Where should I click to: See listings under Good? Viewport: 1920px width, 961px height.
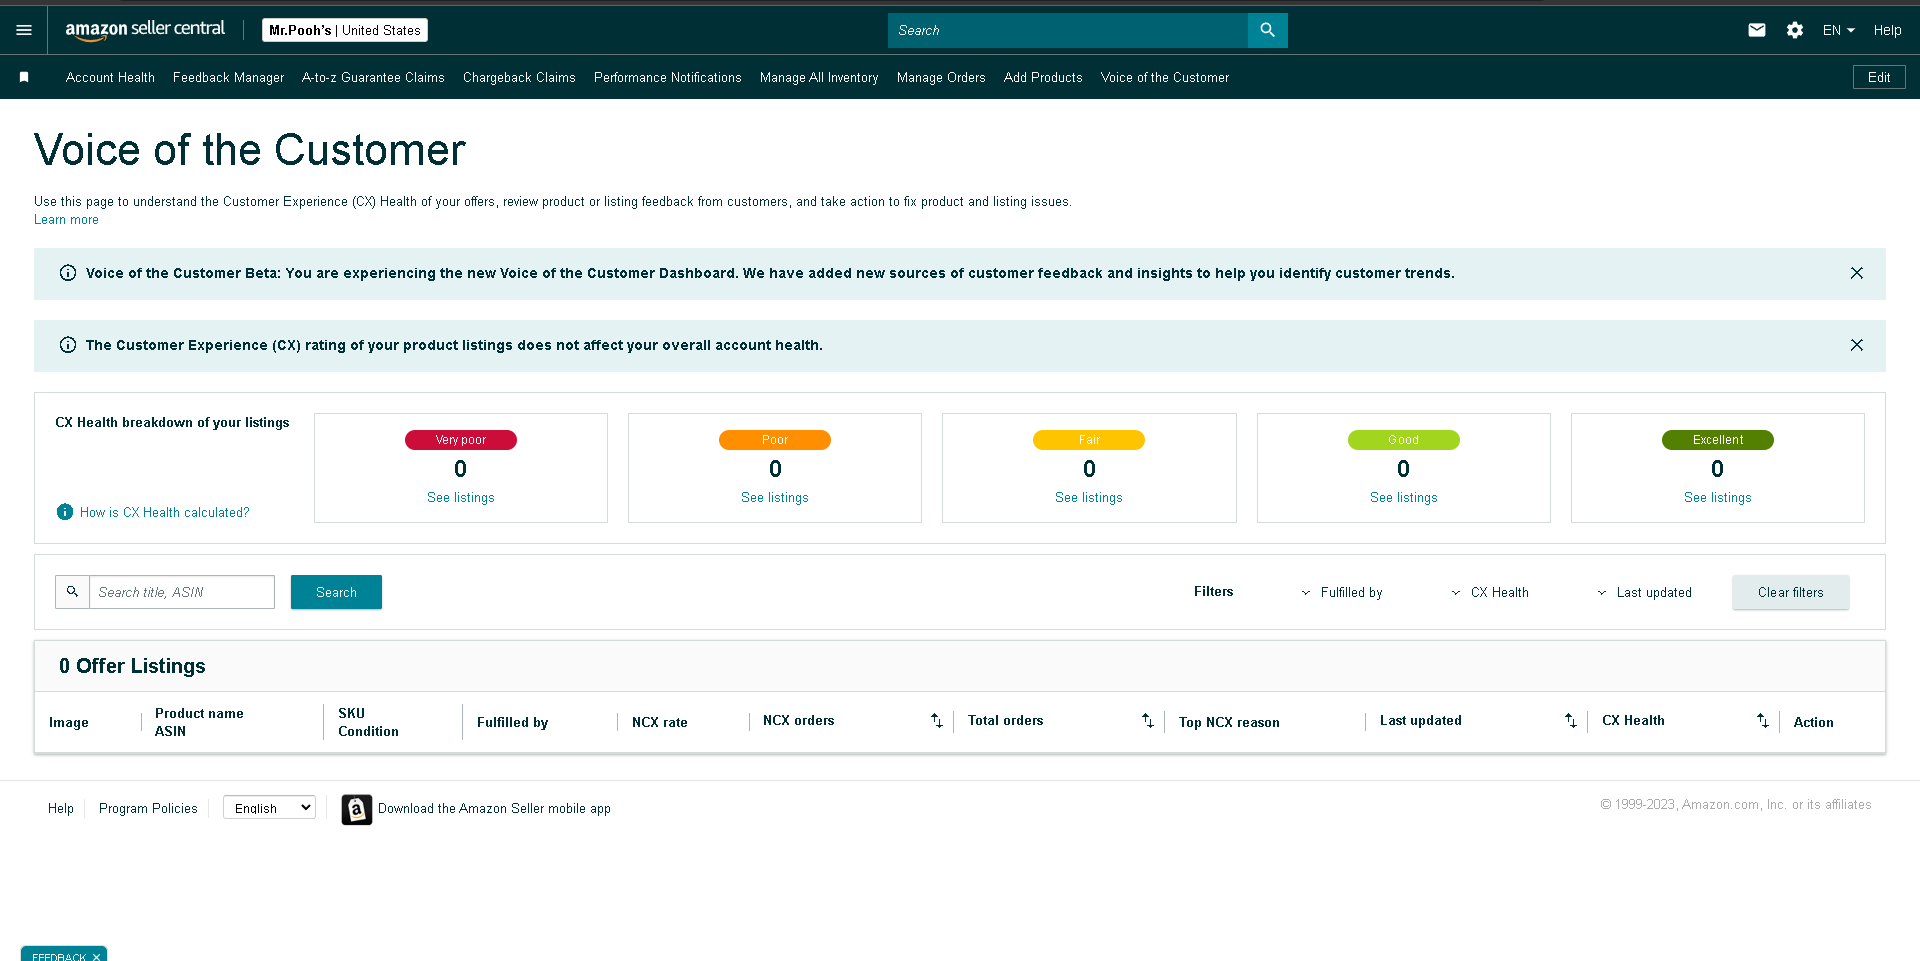(1404, 497)
